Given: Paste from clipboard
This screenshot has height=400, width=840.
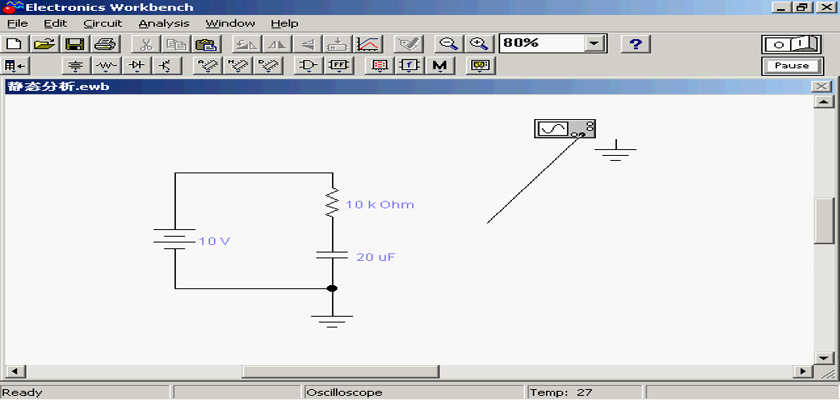Looking at the screenshot, I should (205, 43).
